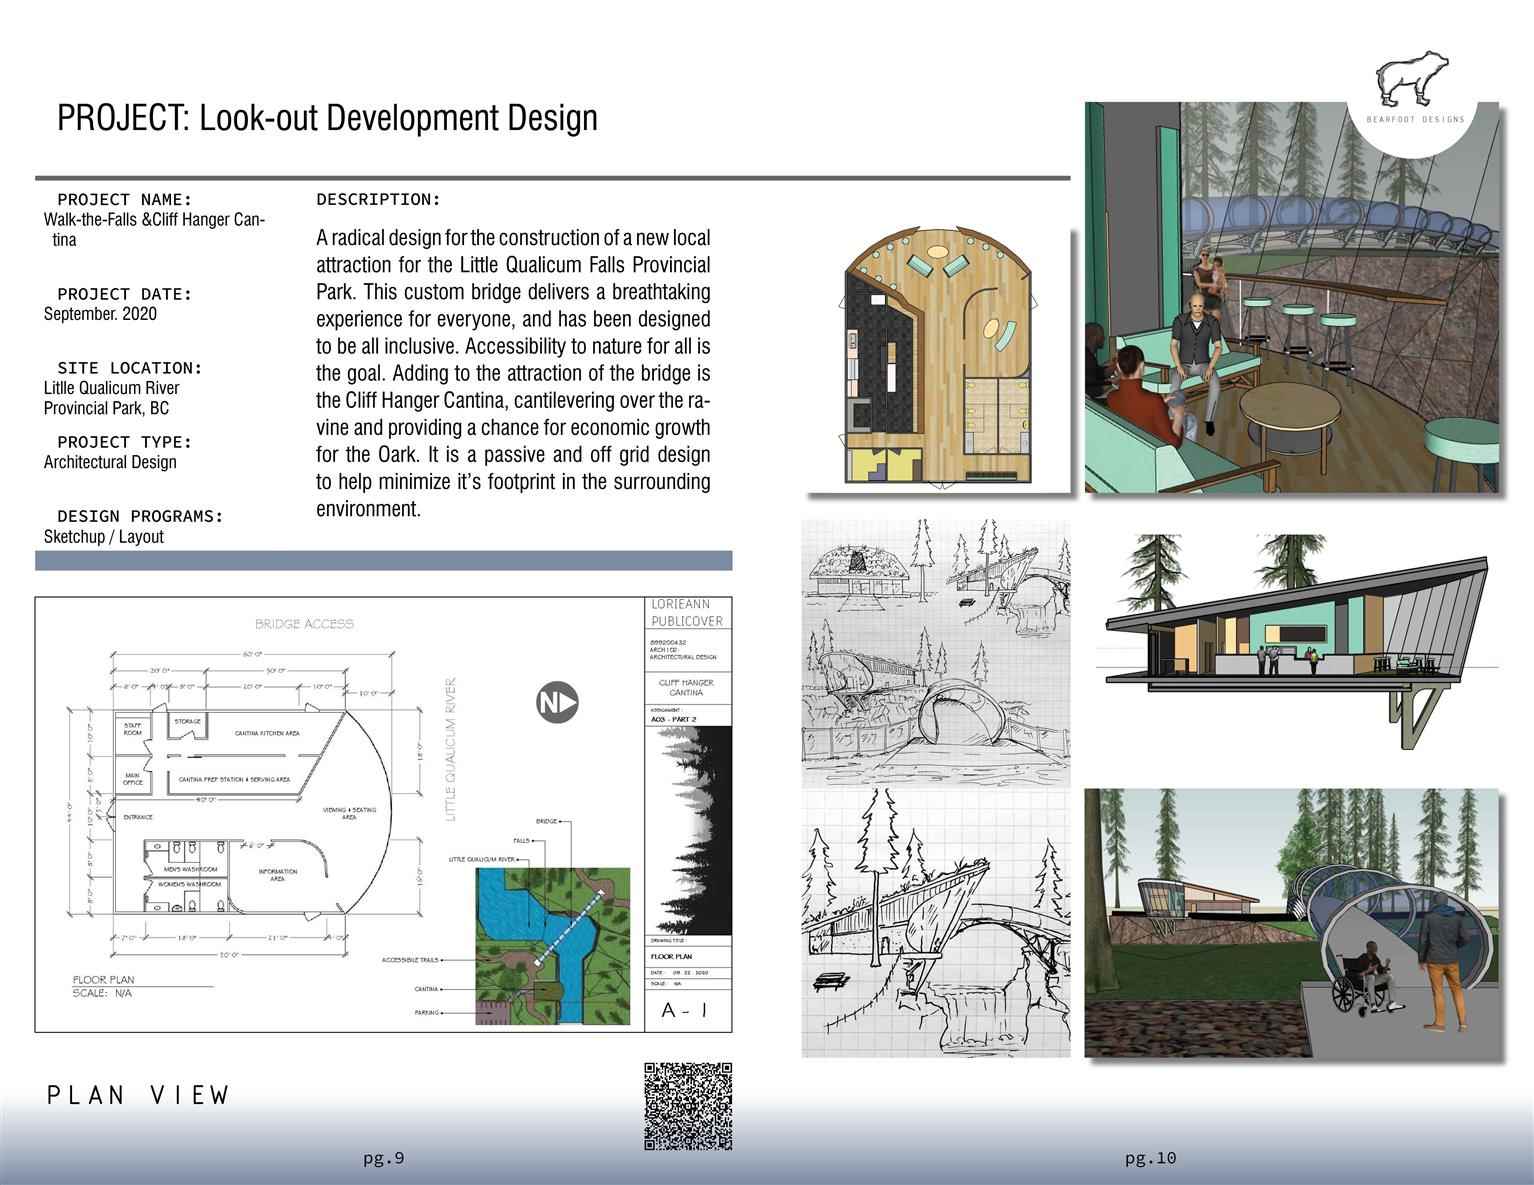Click "CLIFF HANGER CANTINA" in the title block
This screenshot has width=1534, height=1185.
(x=687, y=687)
